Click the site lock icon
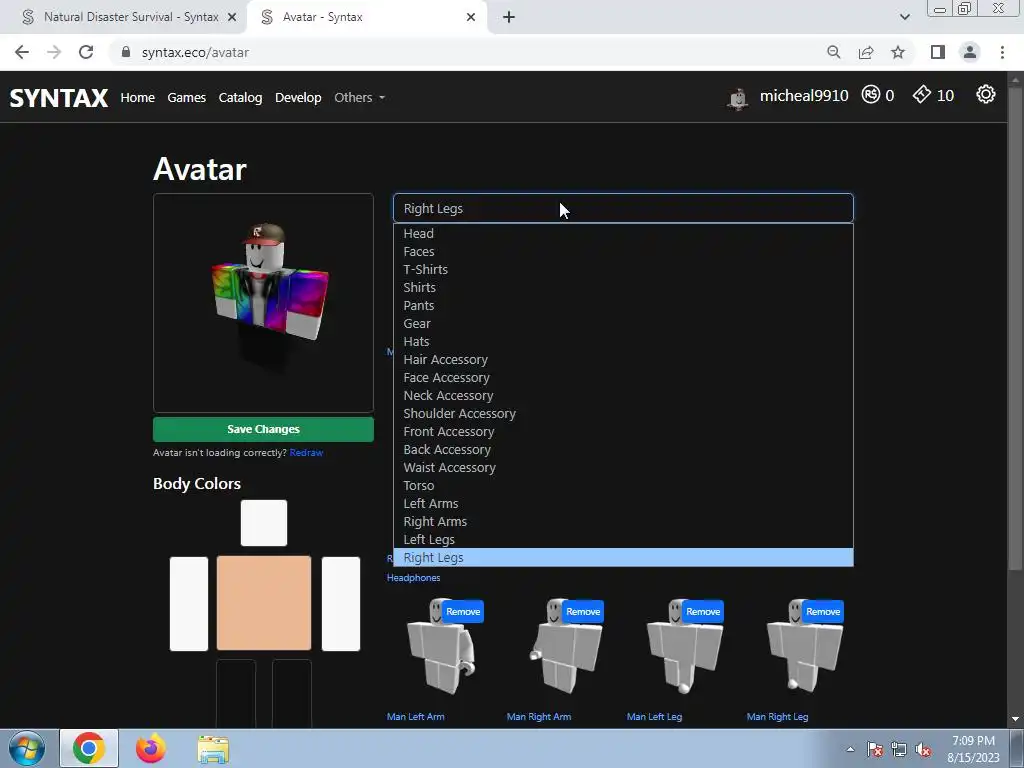The width and height of the screenshot is (1024, 768). tap(126, 52)
